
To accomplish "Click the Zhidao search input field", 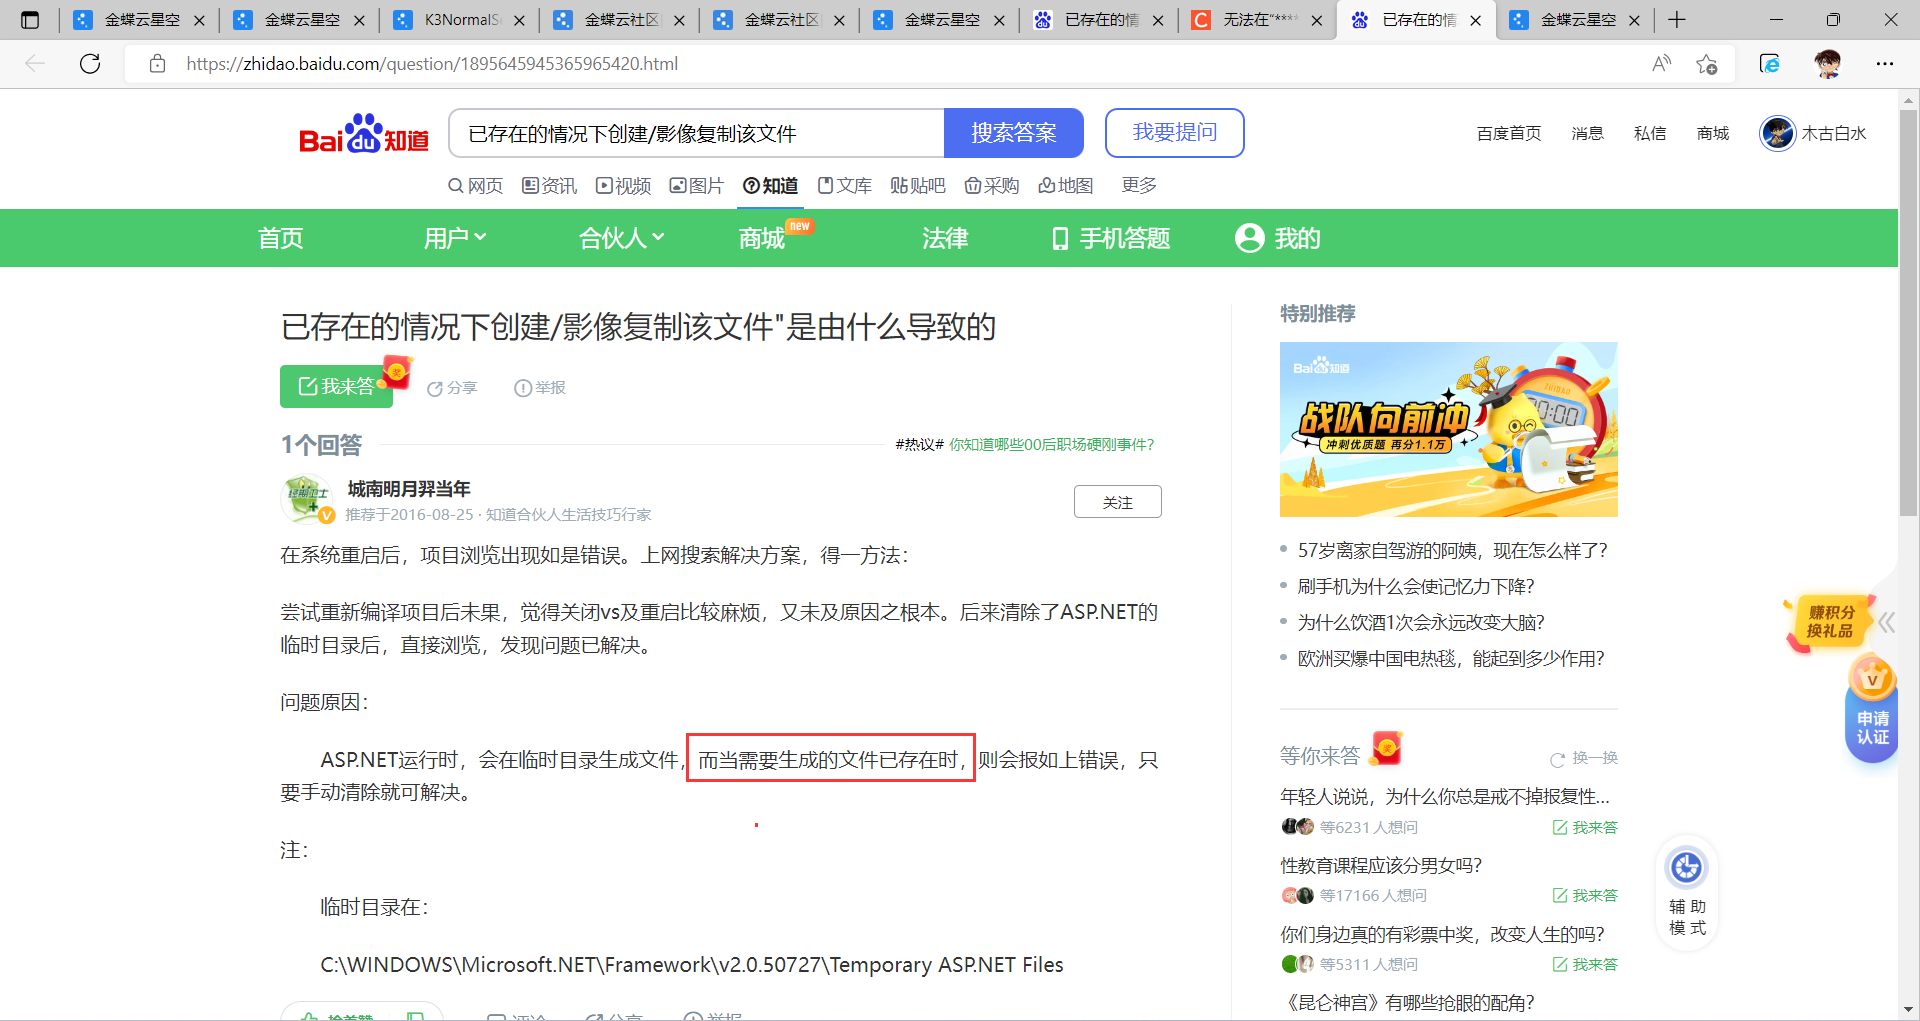I will pyautogui.click(x=697, y=133).
